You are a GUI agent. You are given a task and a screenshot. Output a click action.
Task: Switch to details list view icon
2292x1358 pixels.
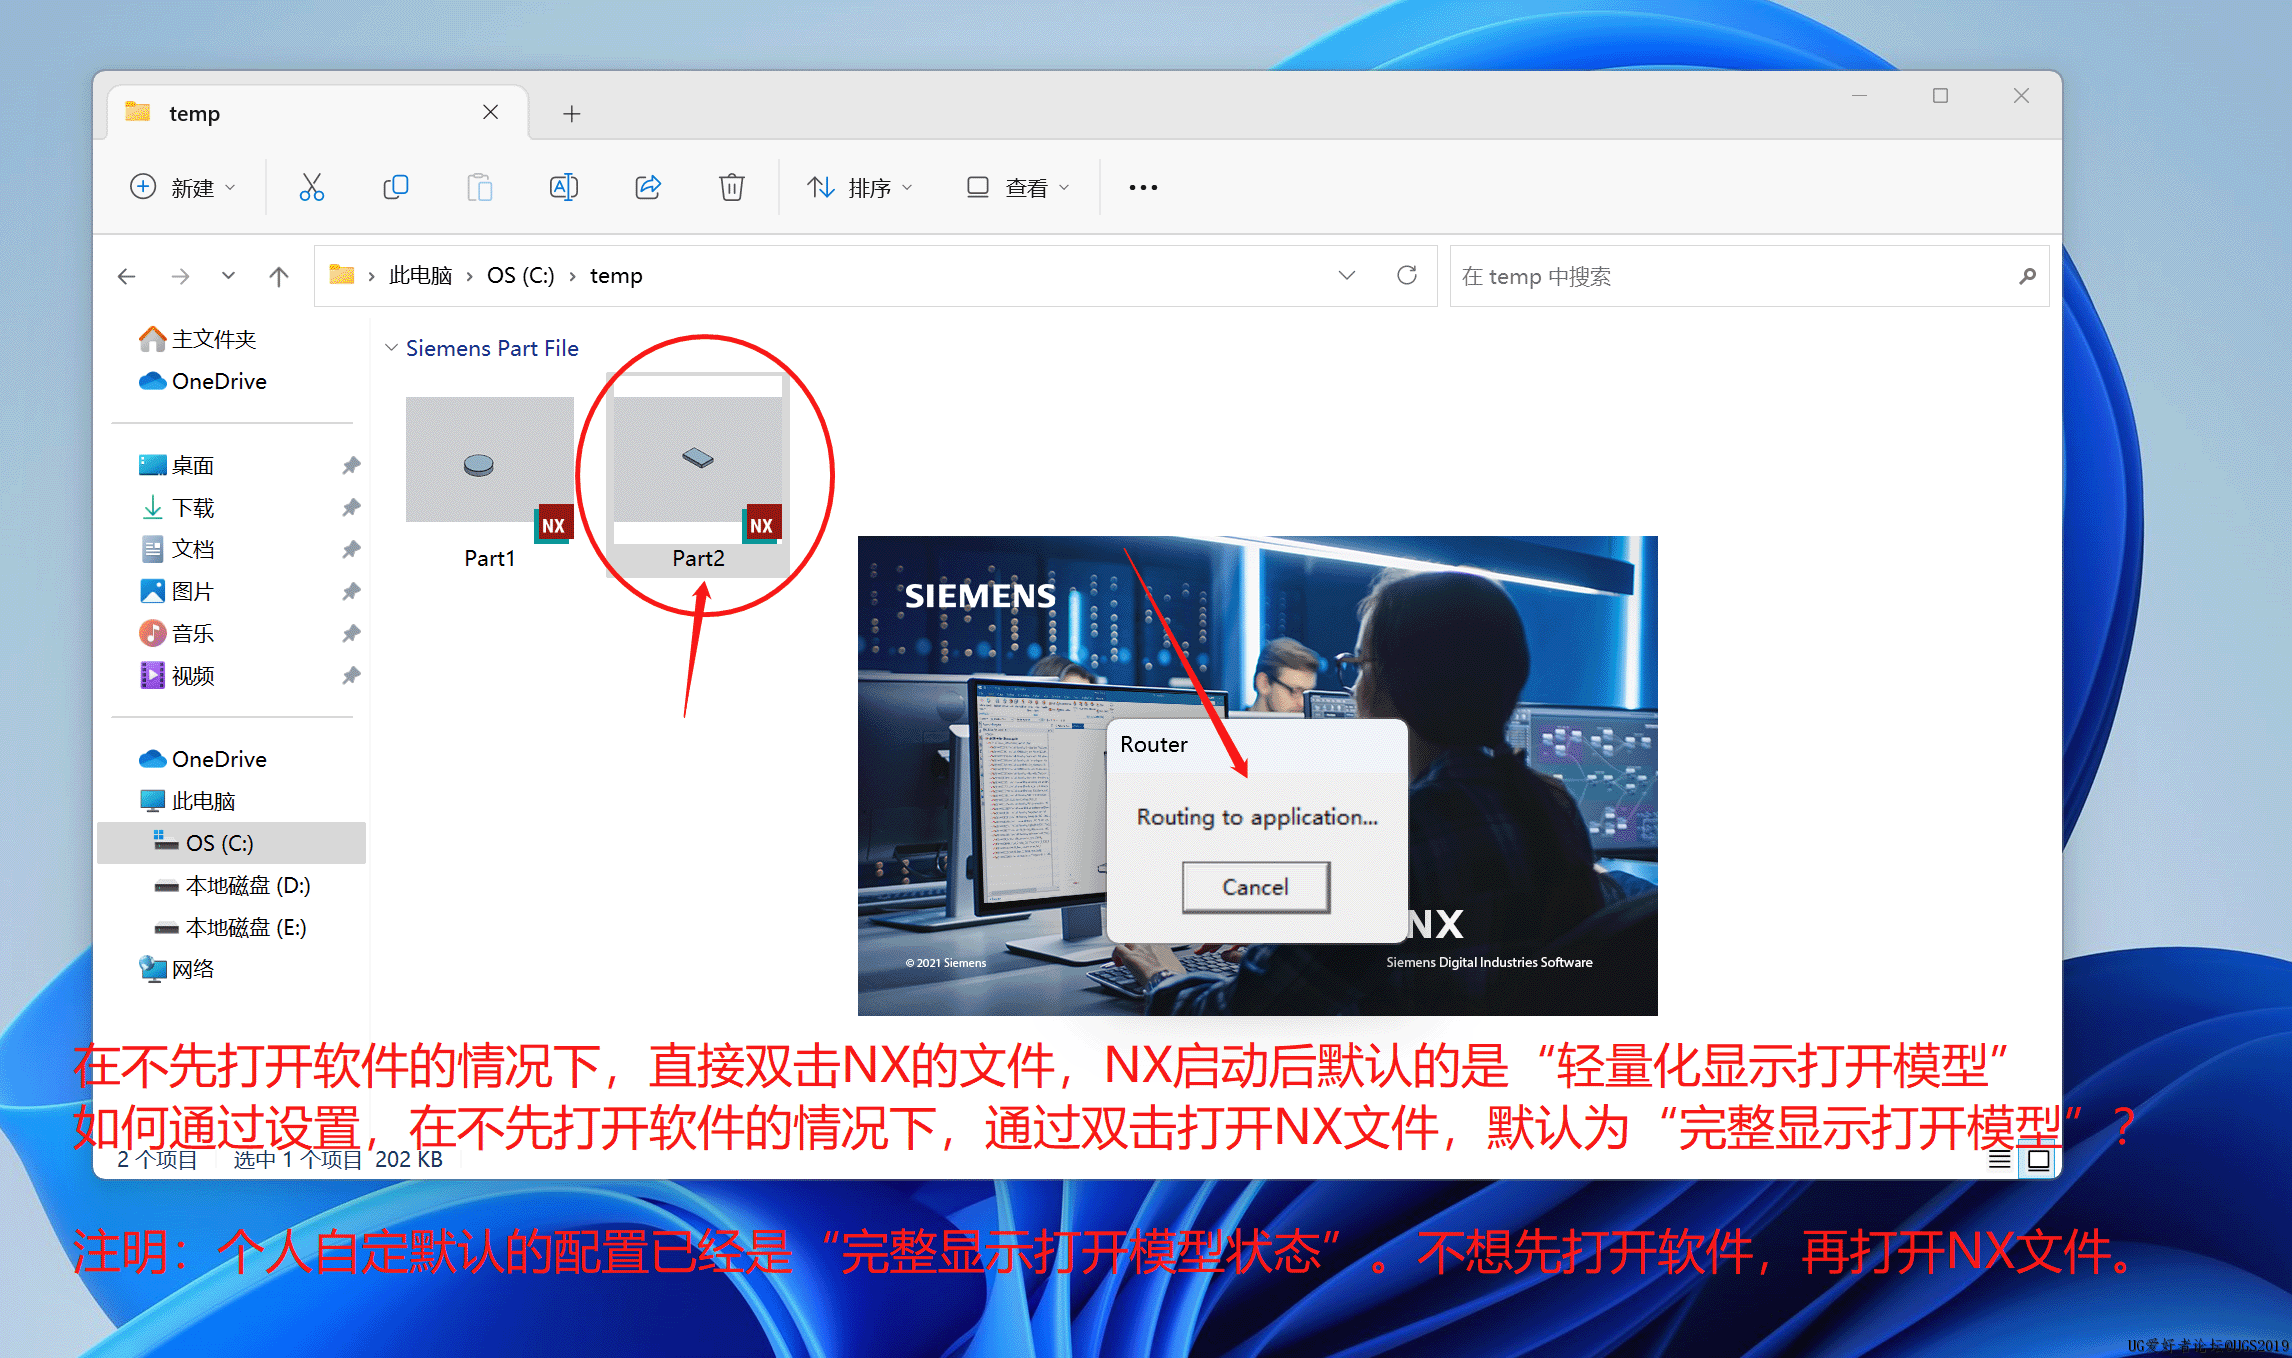tap(1999, 1159)
